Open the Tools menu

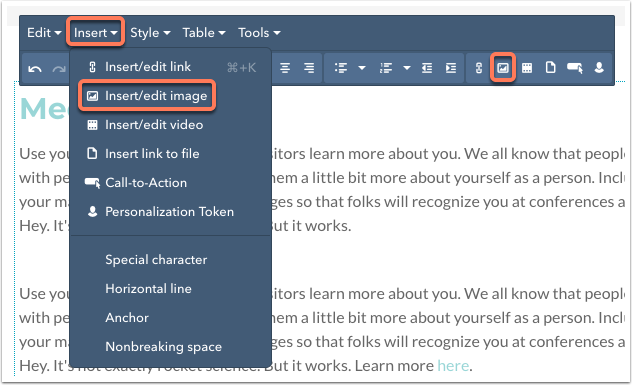click(x=259, y=33)
